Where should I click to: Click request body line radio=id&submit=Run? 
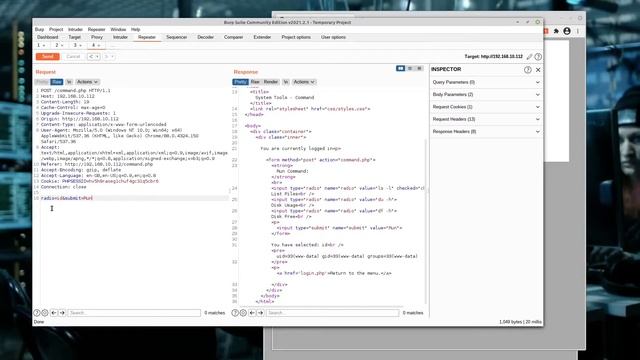(67, 198)
